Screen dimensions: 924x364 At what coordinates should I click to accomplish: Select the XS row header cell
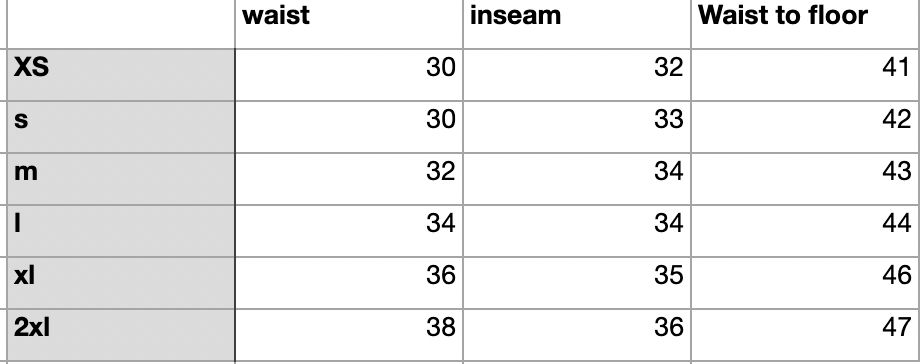click(x=121, y=75)
